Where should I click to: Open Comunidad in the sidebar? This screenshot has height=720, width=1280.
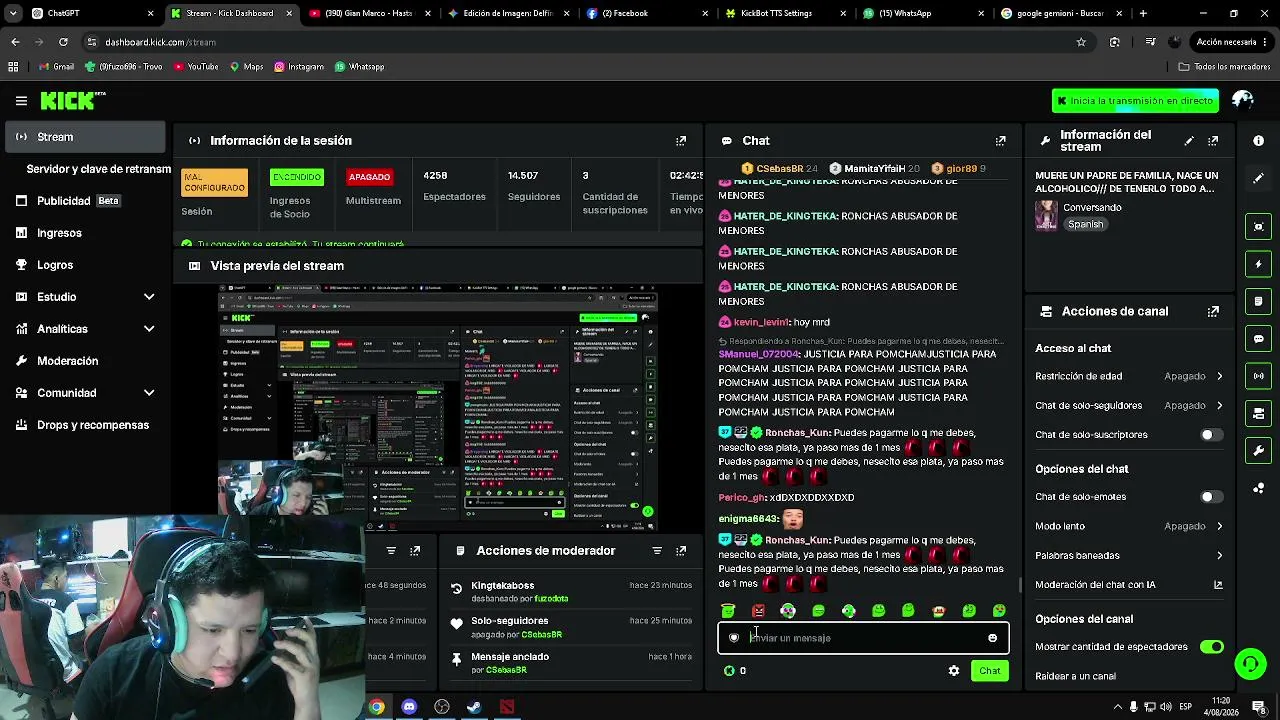pyautogui.click(x=86, y=393)
